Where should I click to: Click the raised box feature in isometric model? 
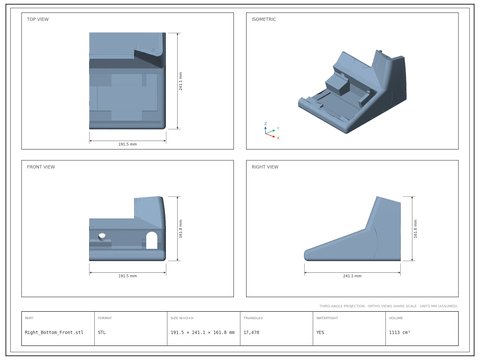337,84
